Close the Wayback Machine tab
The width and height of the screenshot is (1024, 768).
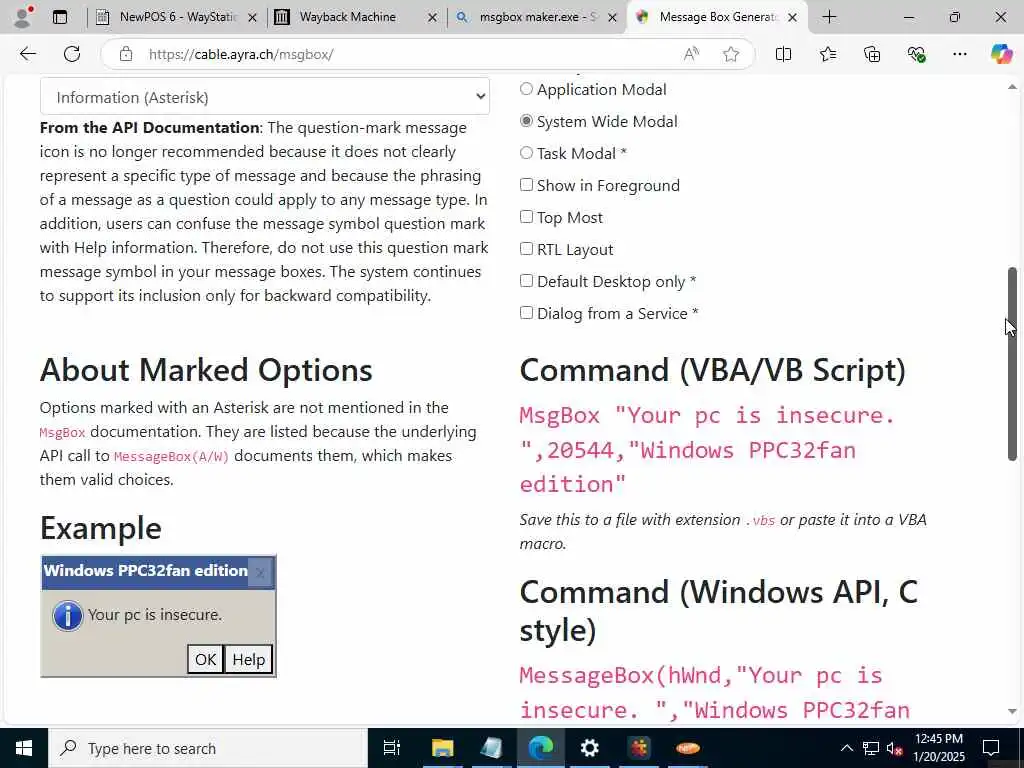(x=432, y=18)
